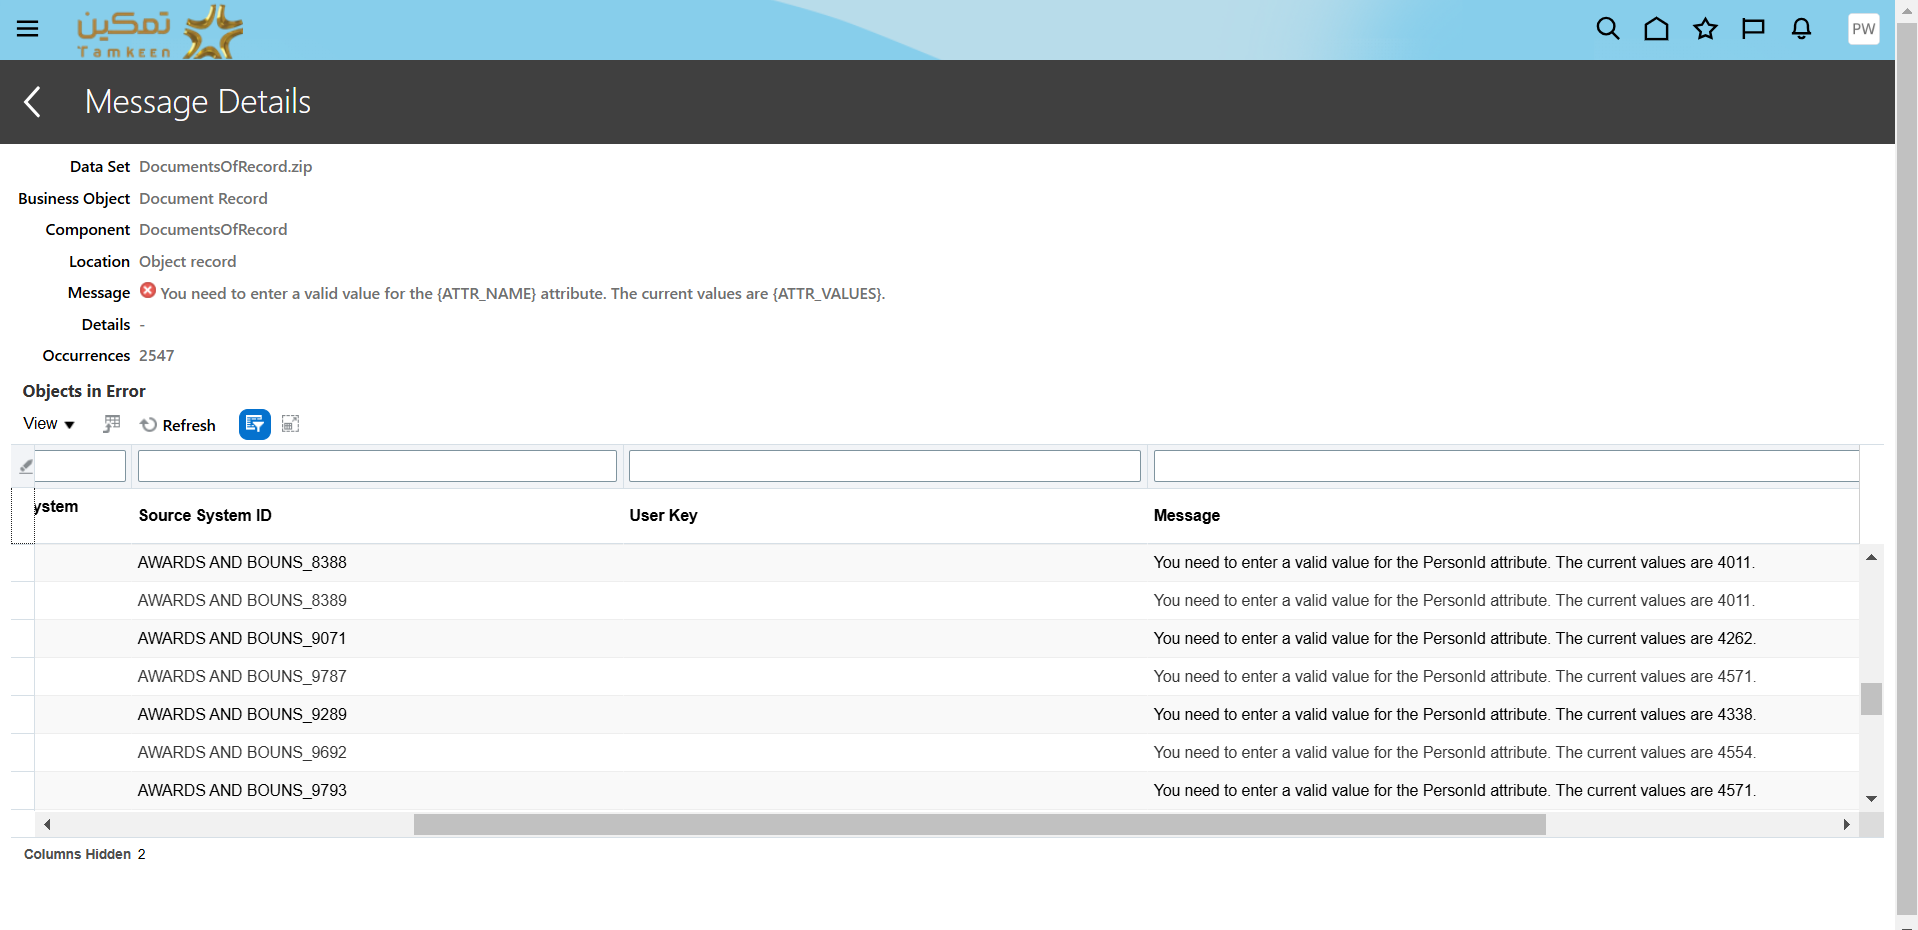Click the DocumentsOfRecord.zip data set value
This screenshot has height=930, width=1918.
pos(226,167)
